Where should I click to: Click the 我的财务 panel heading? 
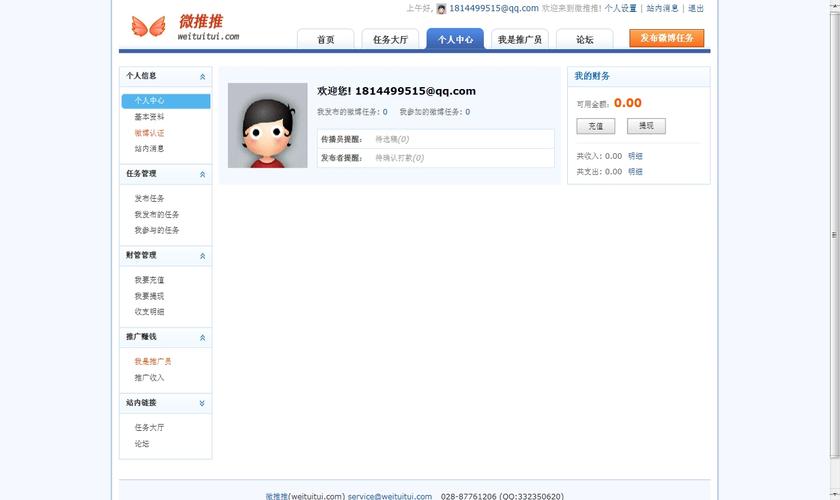click(592, 76)
